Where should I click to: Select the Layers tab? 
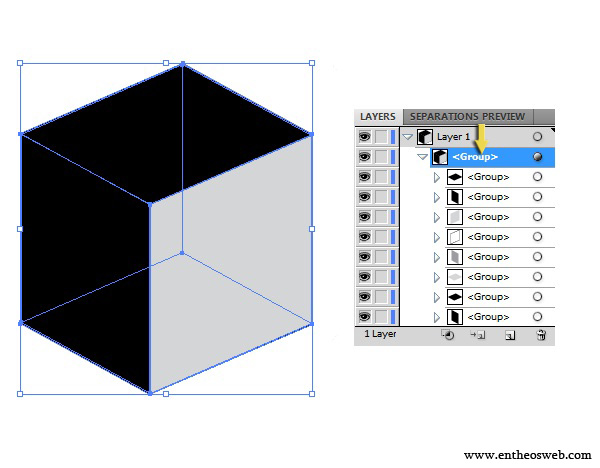click(x=378, y=117)
